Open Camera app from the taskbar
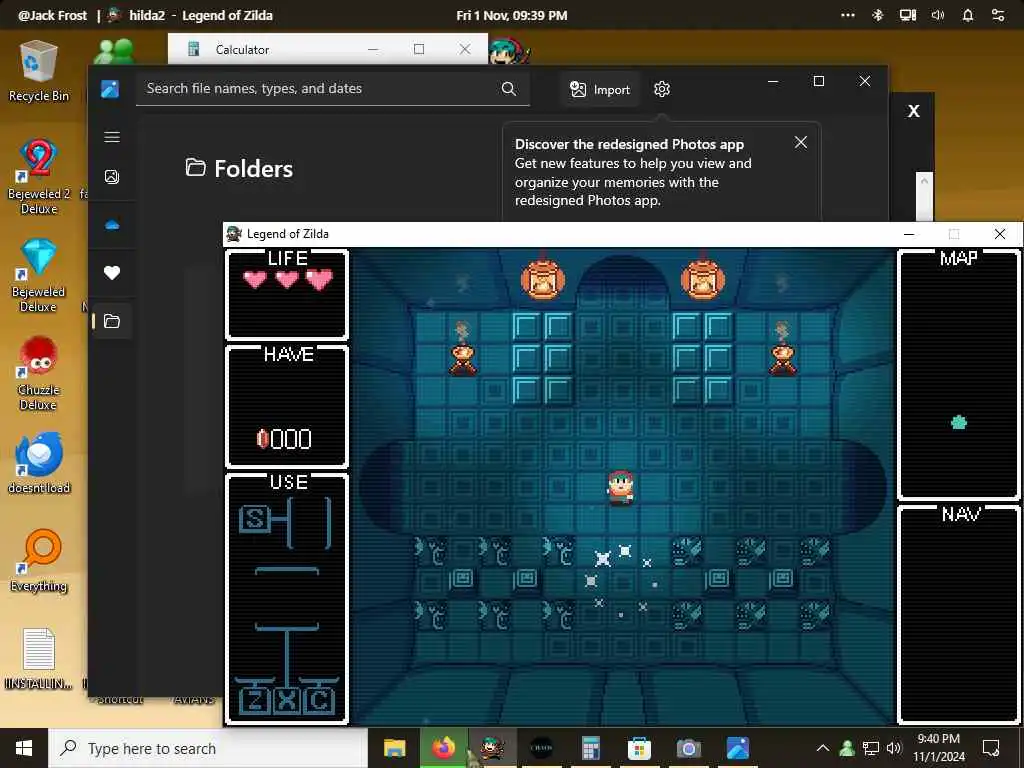1024x768 pixels. tap(688, 748)
